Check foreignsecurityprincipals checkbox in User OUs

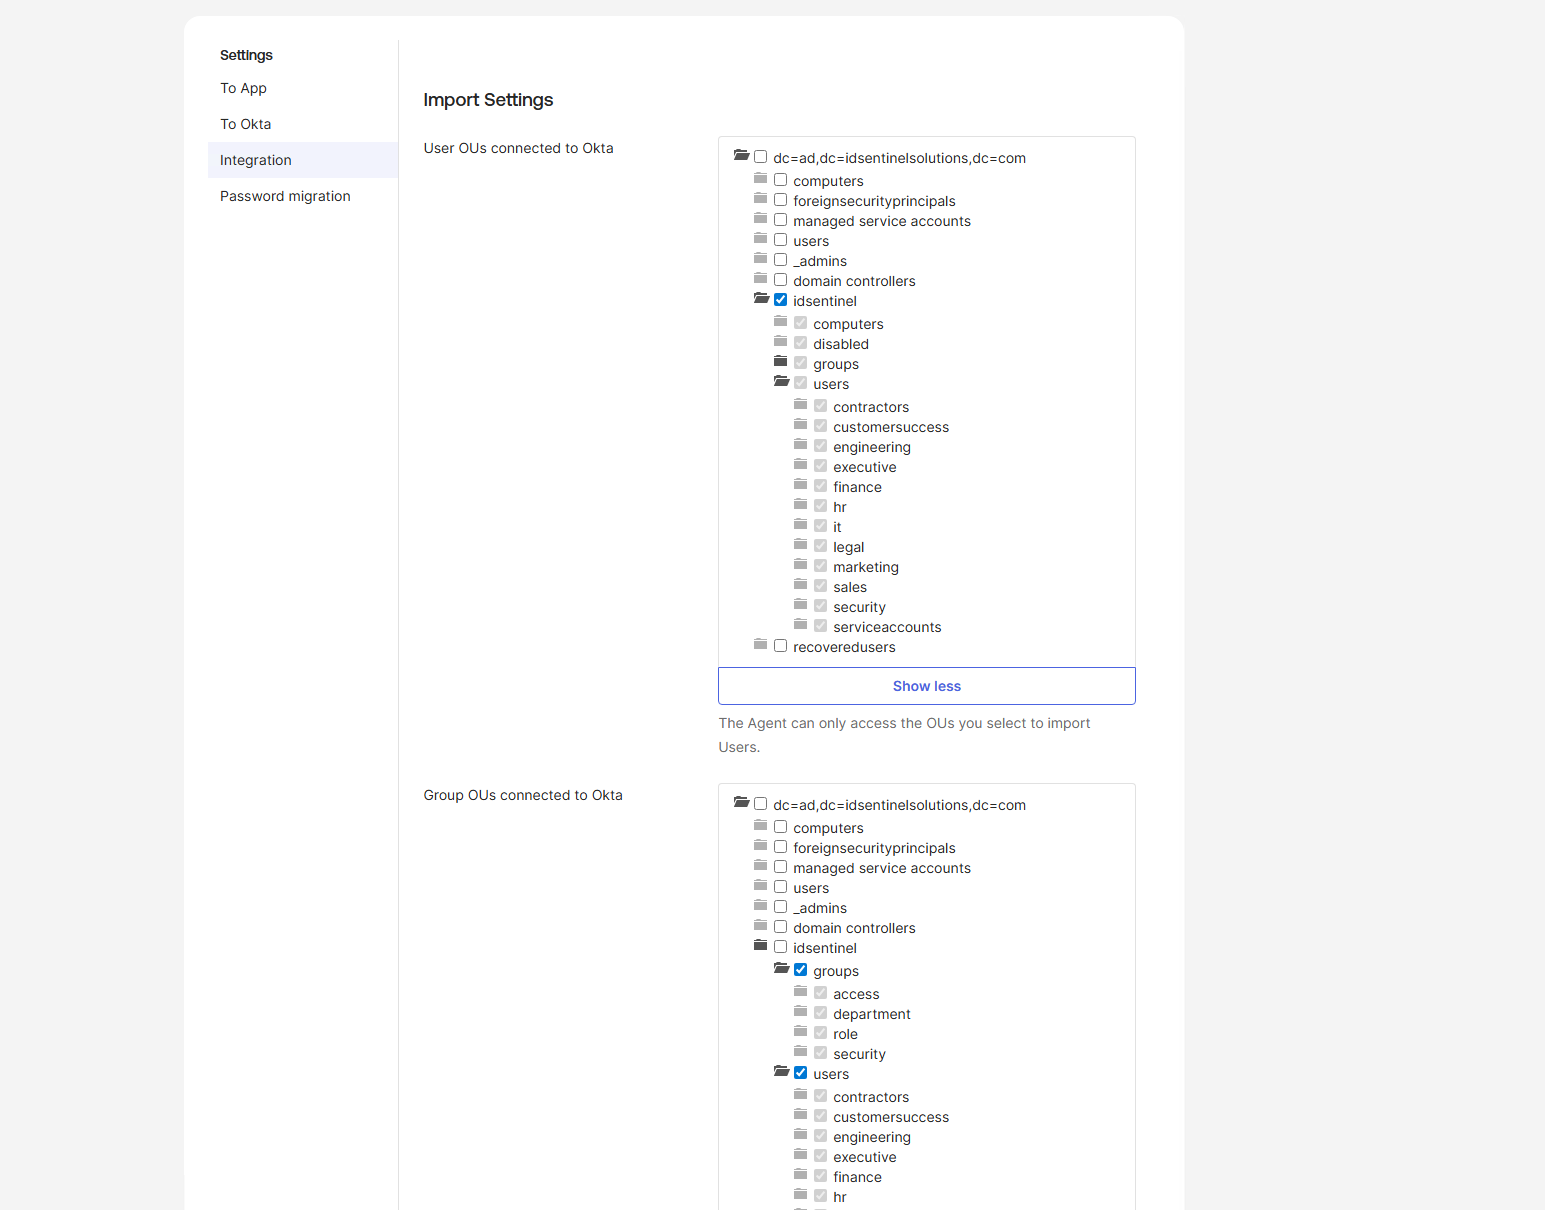point(780,200)
